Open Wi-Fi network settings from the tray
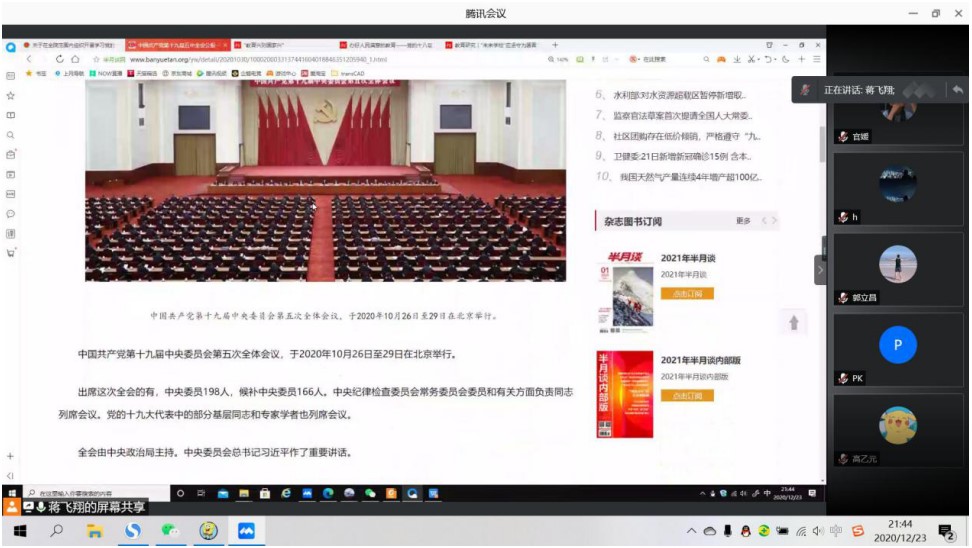 tap(801, 531)
